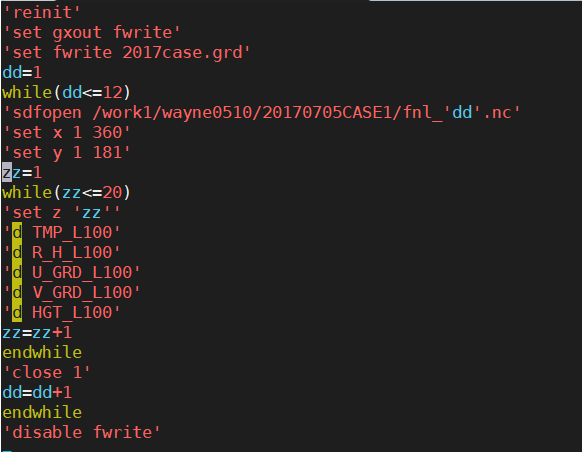The image size is (582, 452).
Task: Click the zz=zz+1 increment line
Action: pos(37,333)
